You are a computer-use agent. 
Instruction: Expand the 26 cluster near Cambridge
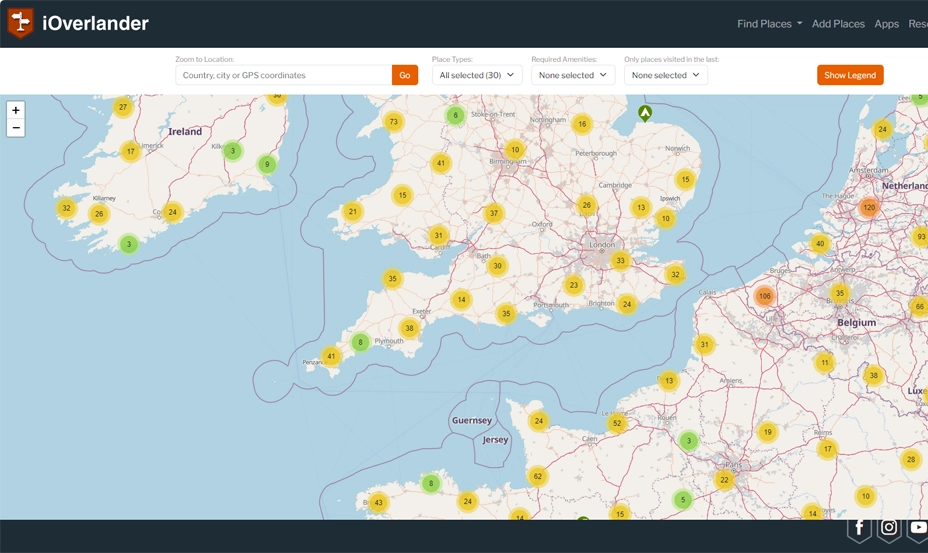[x=587, y=205]
